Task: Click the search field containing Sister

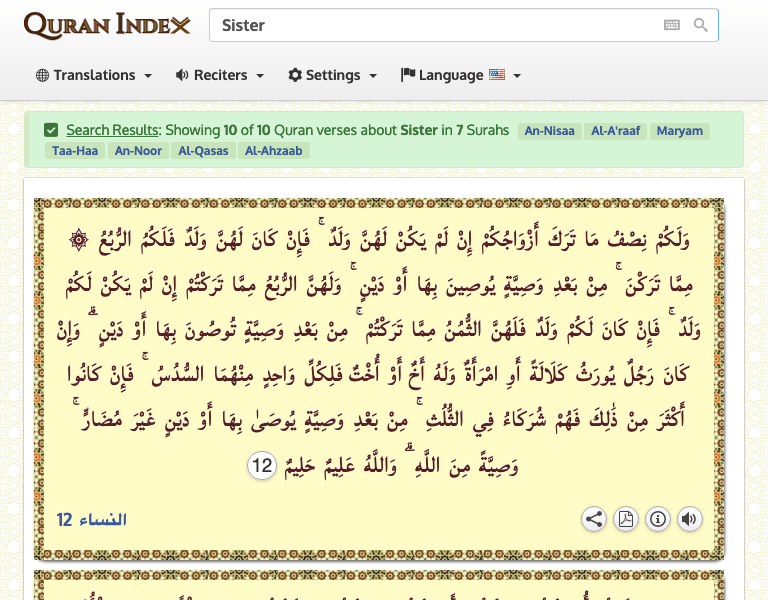Action: point(435,25)
